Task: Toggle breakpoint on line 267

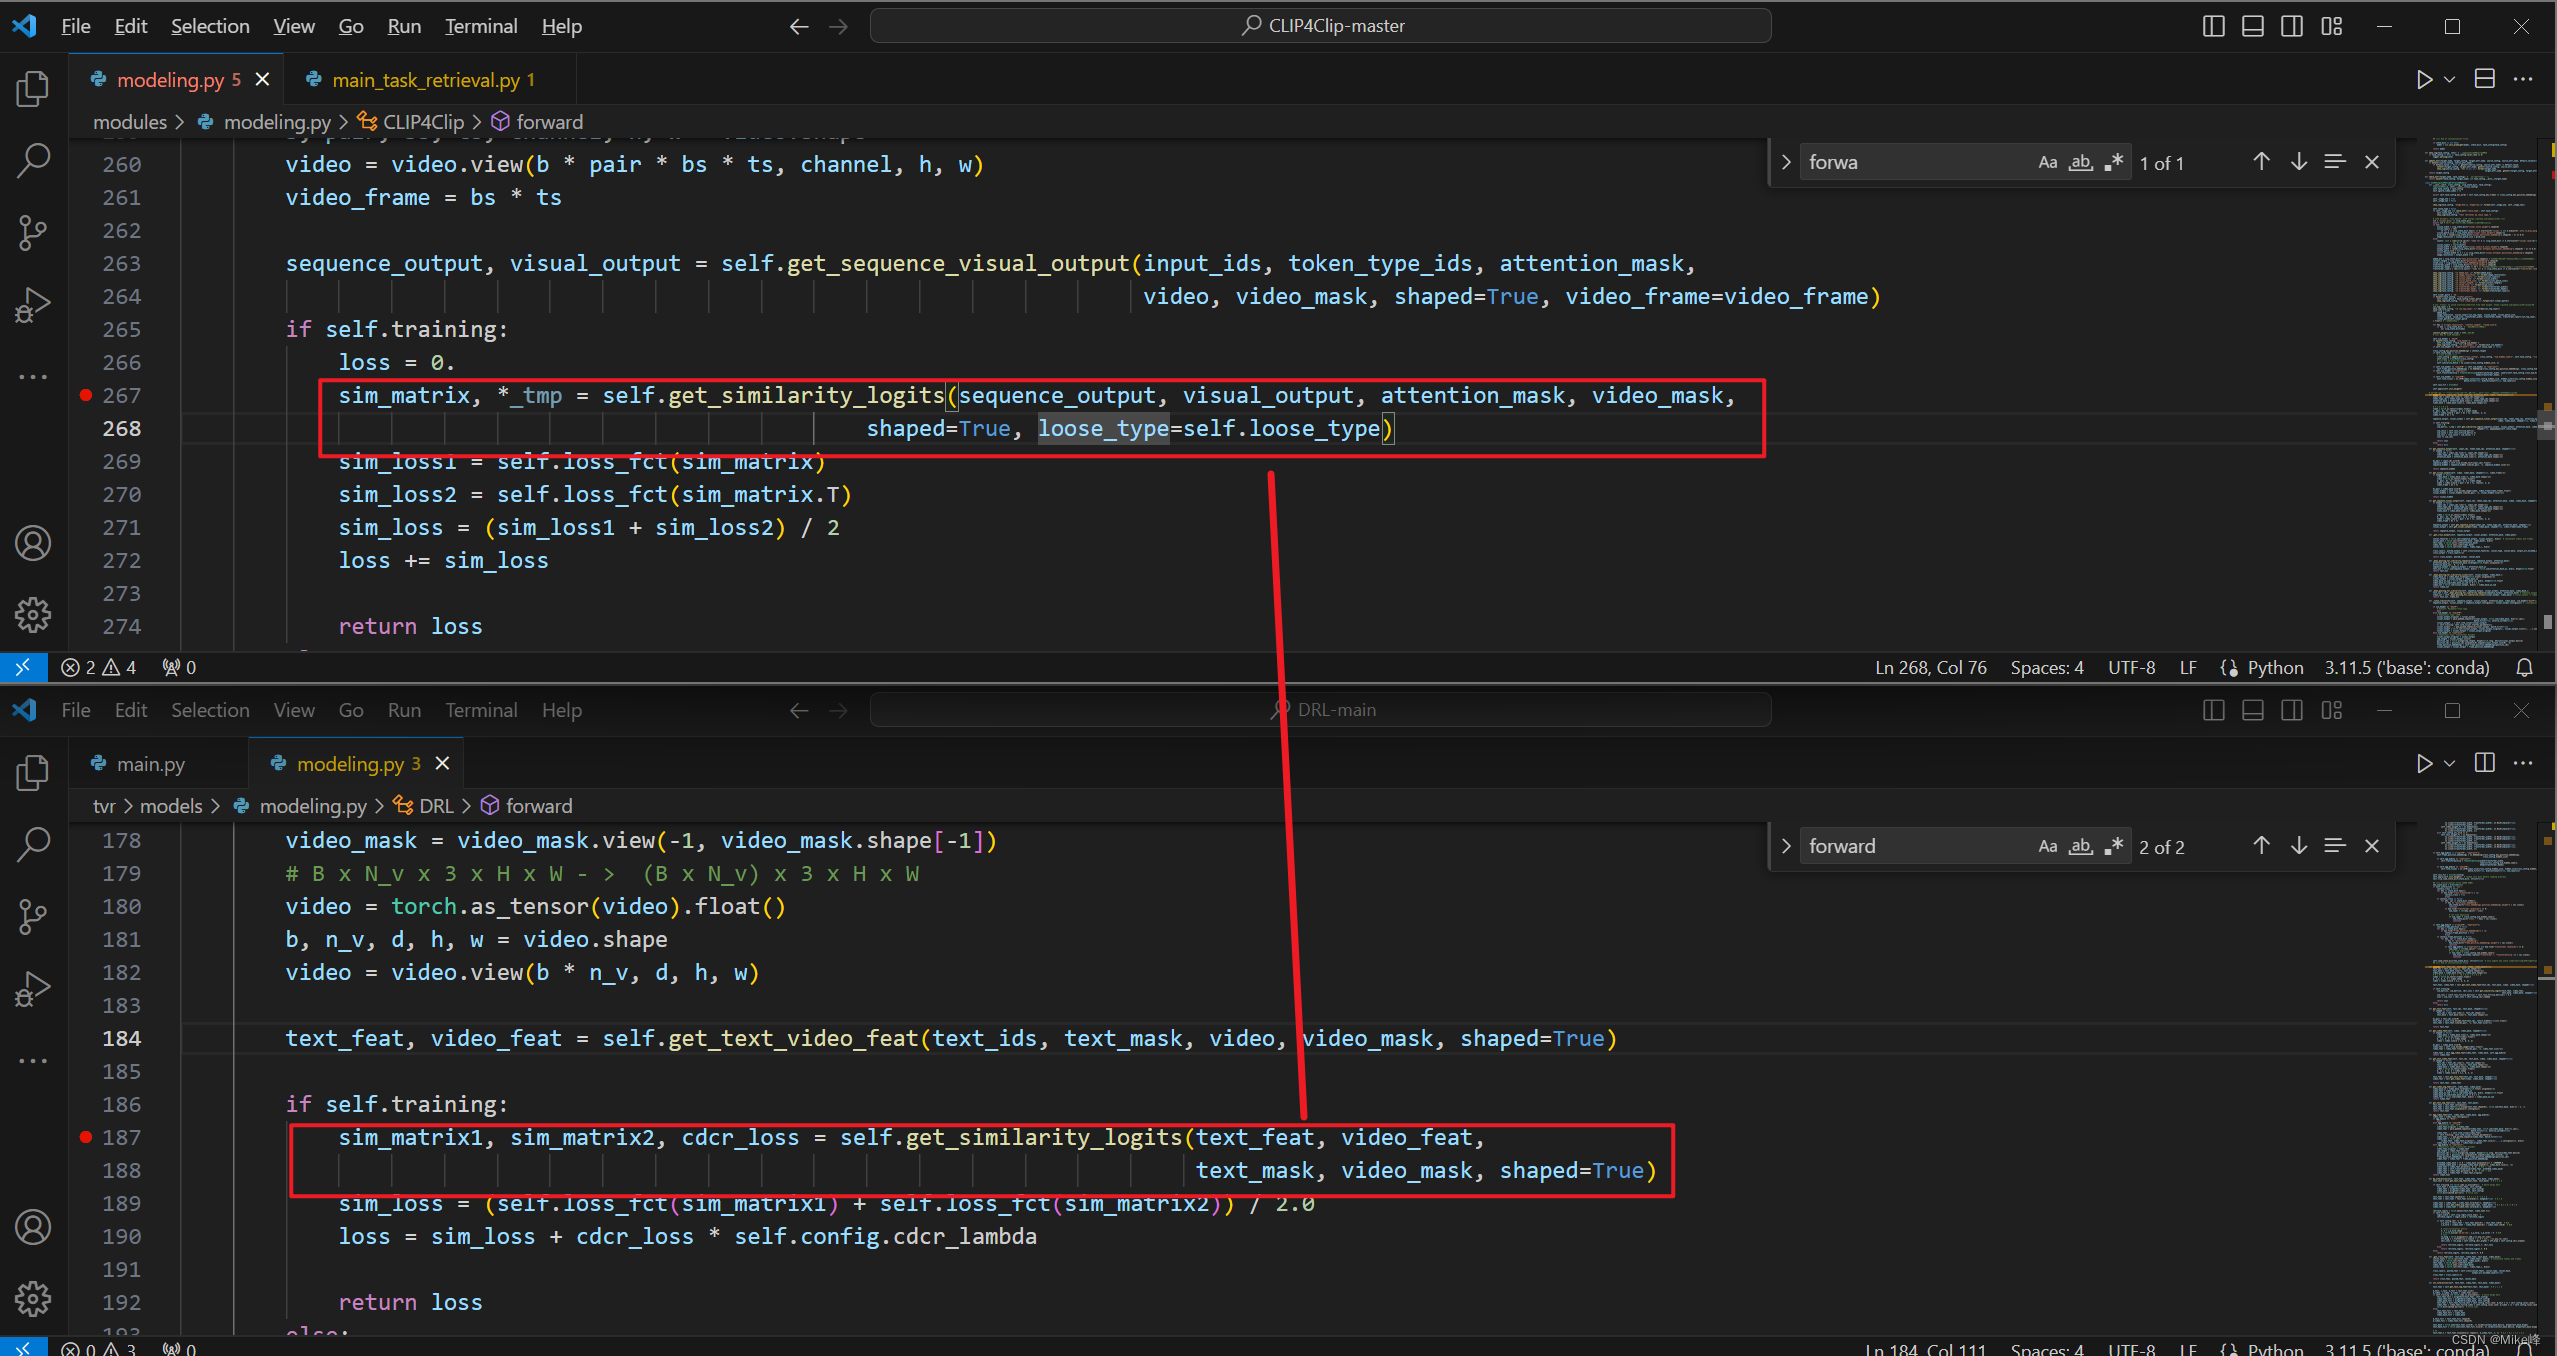Action: (x=86, y=395)
